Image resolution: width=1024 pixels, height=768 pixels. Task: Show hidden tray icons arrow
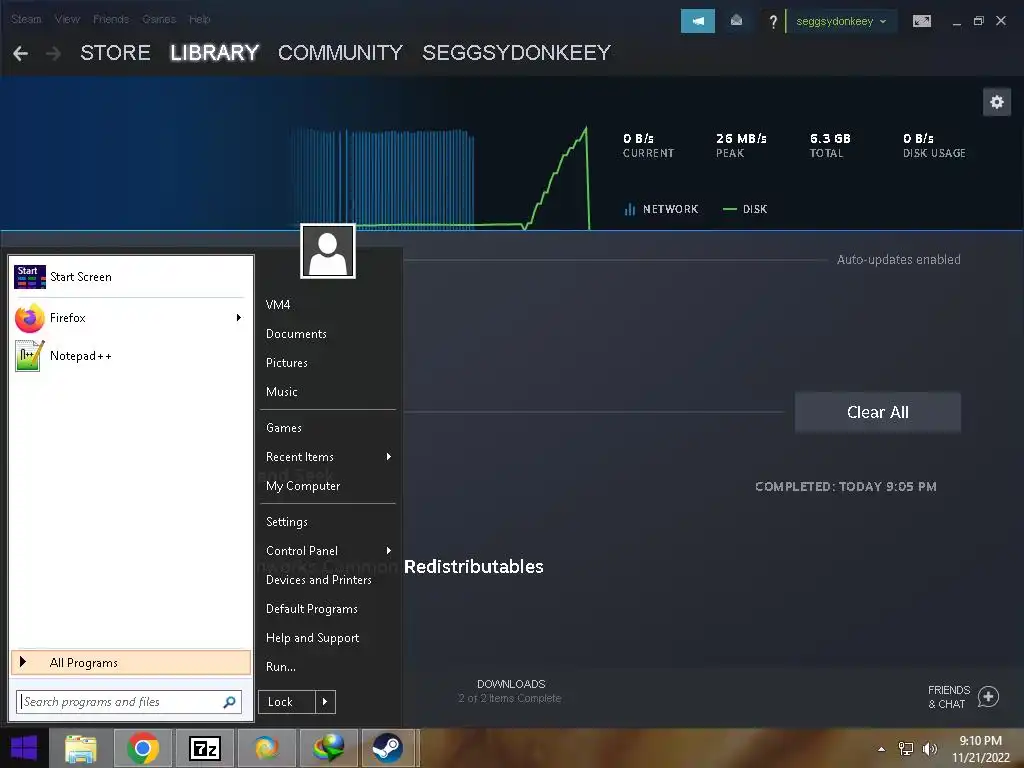coord(882,750)
